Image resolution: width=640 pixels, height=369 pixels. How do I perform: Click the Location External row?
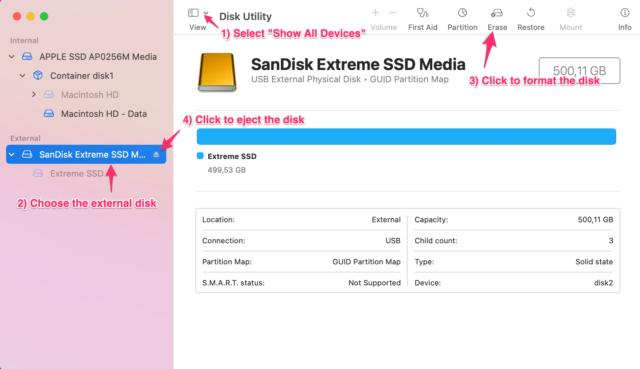[x=301, y=220]
